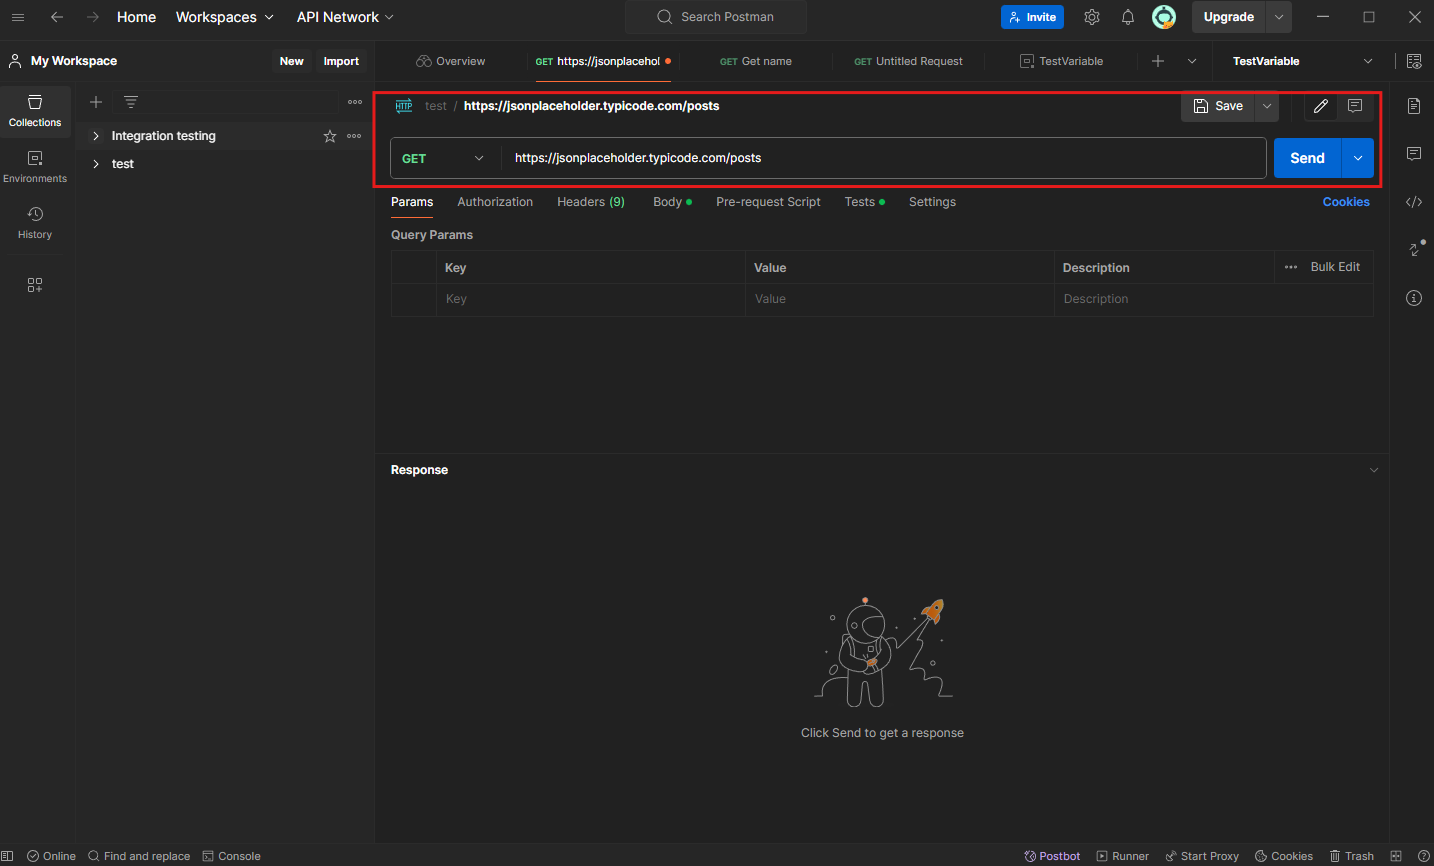Open the Cookies link
Viewport: 1434px width, 866px height.
point(1346,202)
